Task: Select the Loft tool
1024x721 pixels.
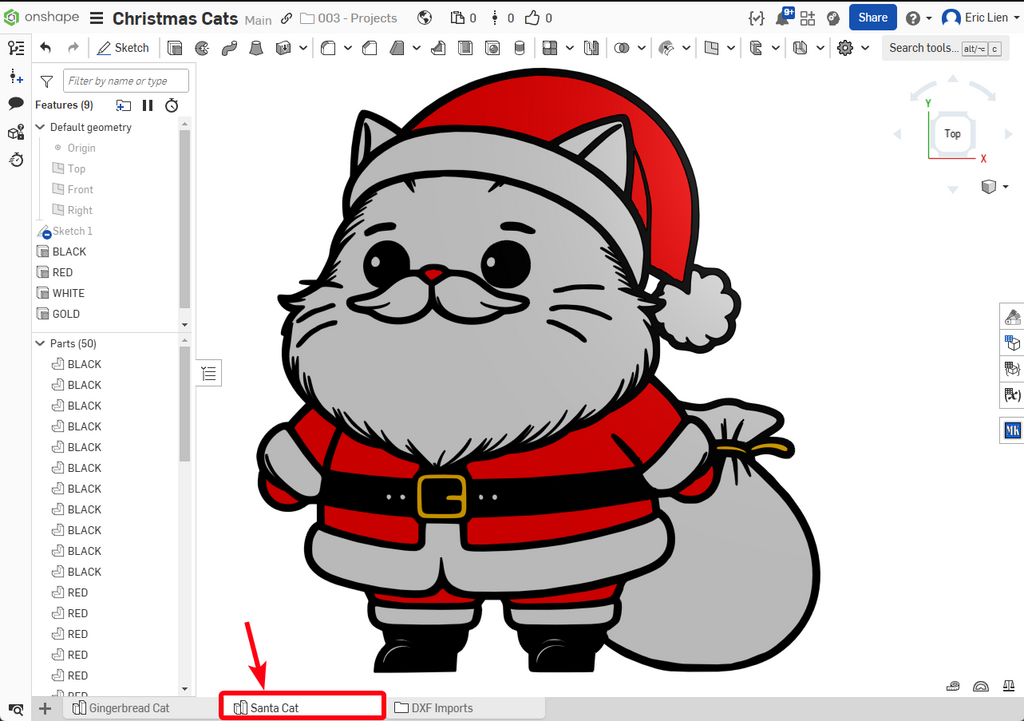Action: click(256, 48)
